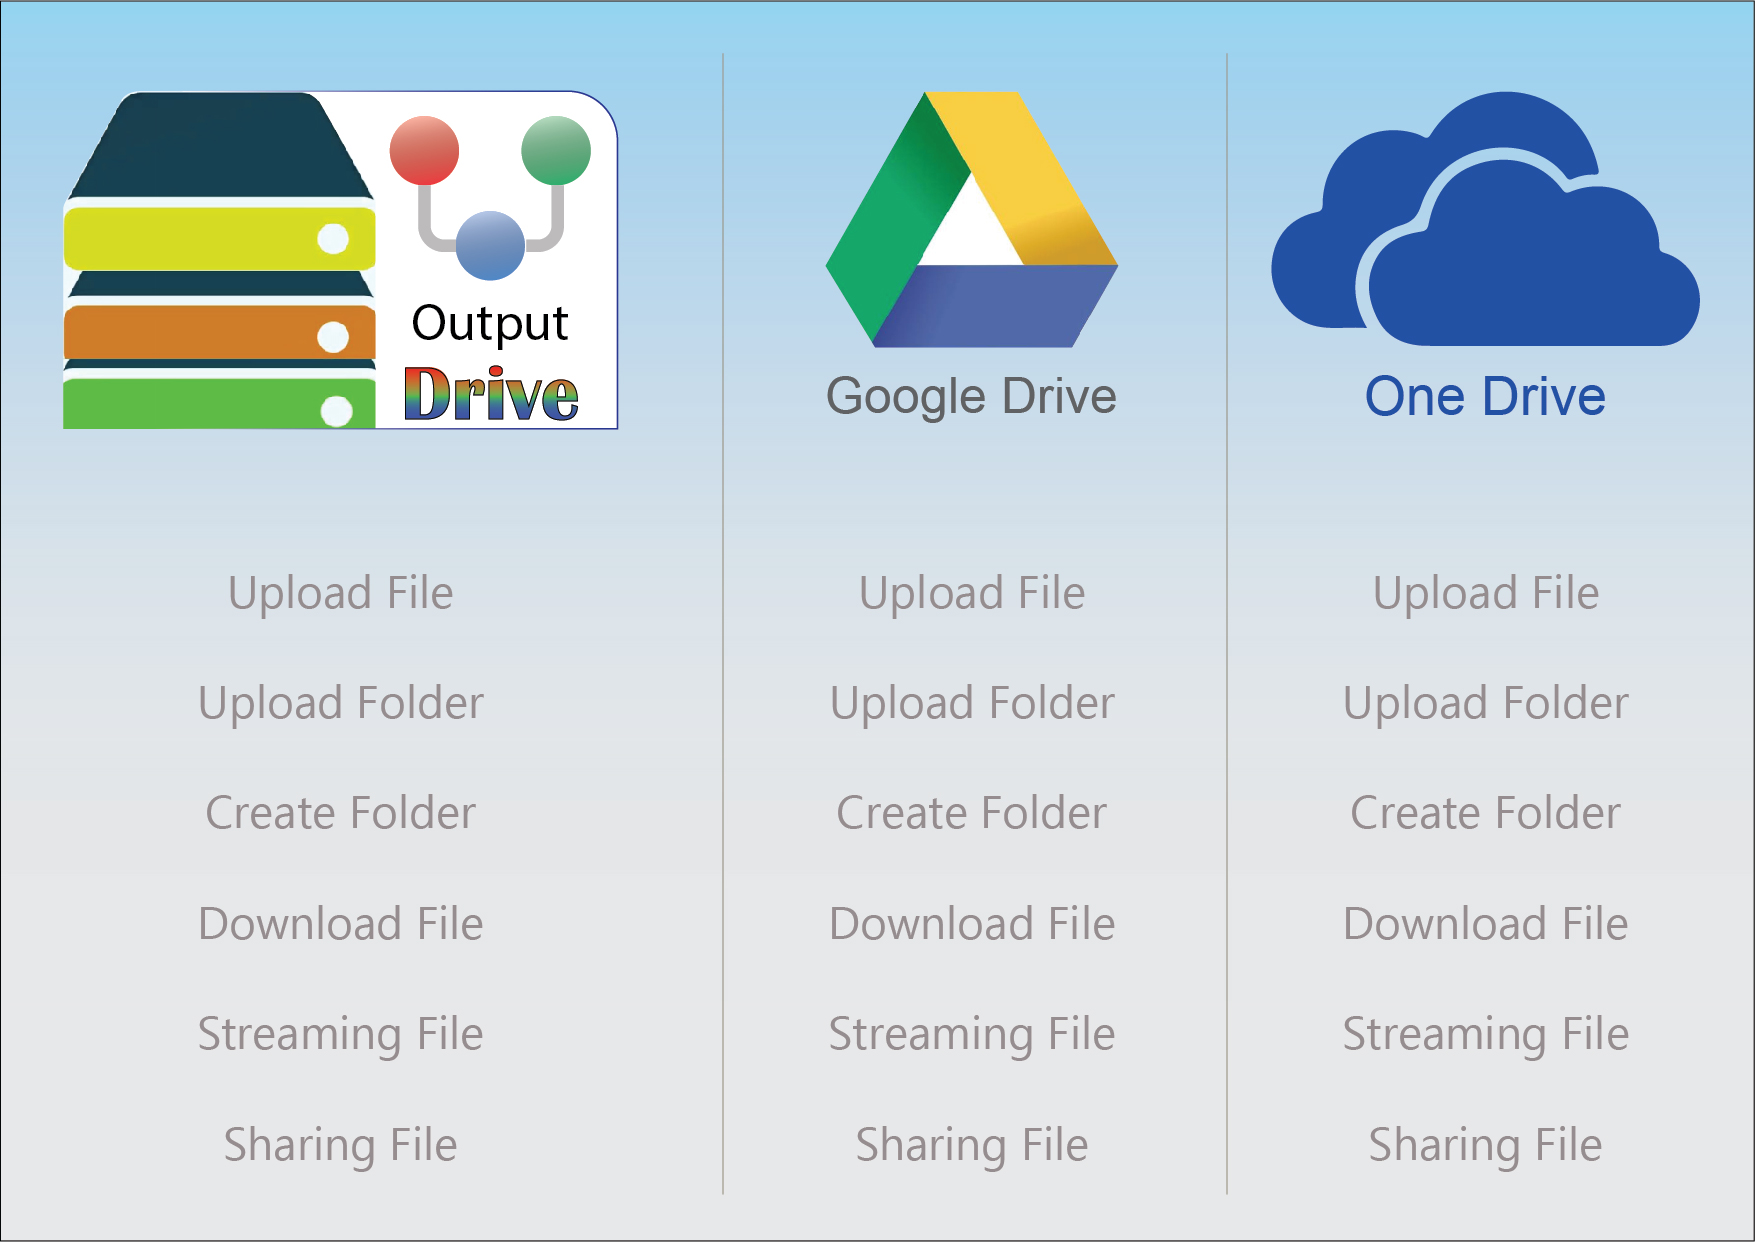Click the Google Drive title text
The width and height of the screenshot is (1755, 1242).
pos(971,396)
